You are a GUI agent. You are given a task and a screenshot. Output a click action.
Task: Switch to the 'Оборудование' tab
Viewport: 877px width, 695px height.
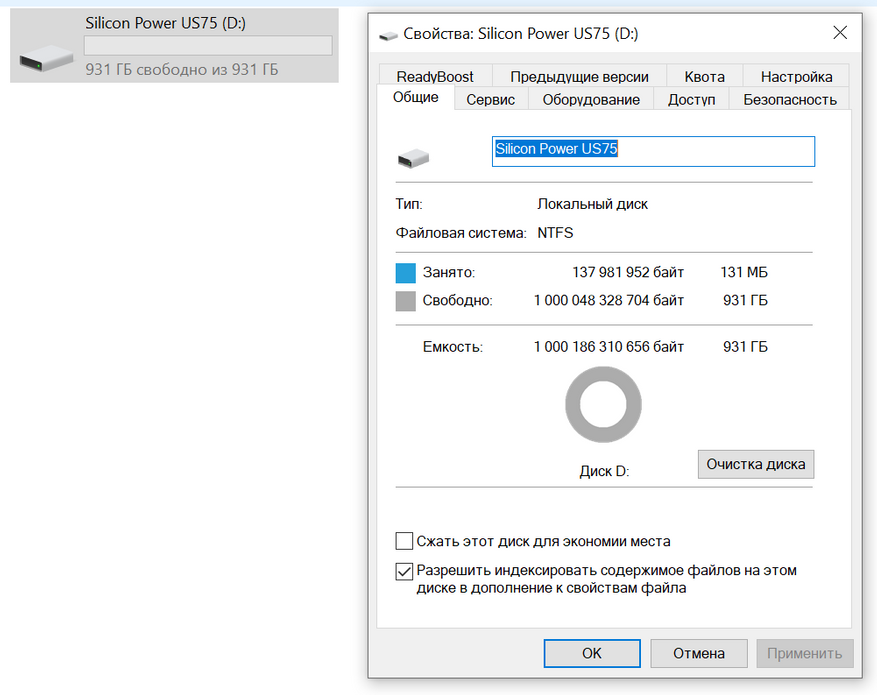[591, 99]
